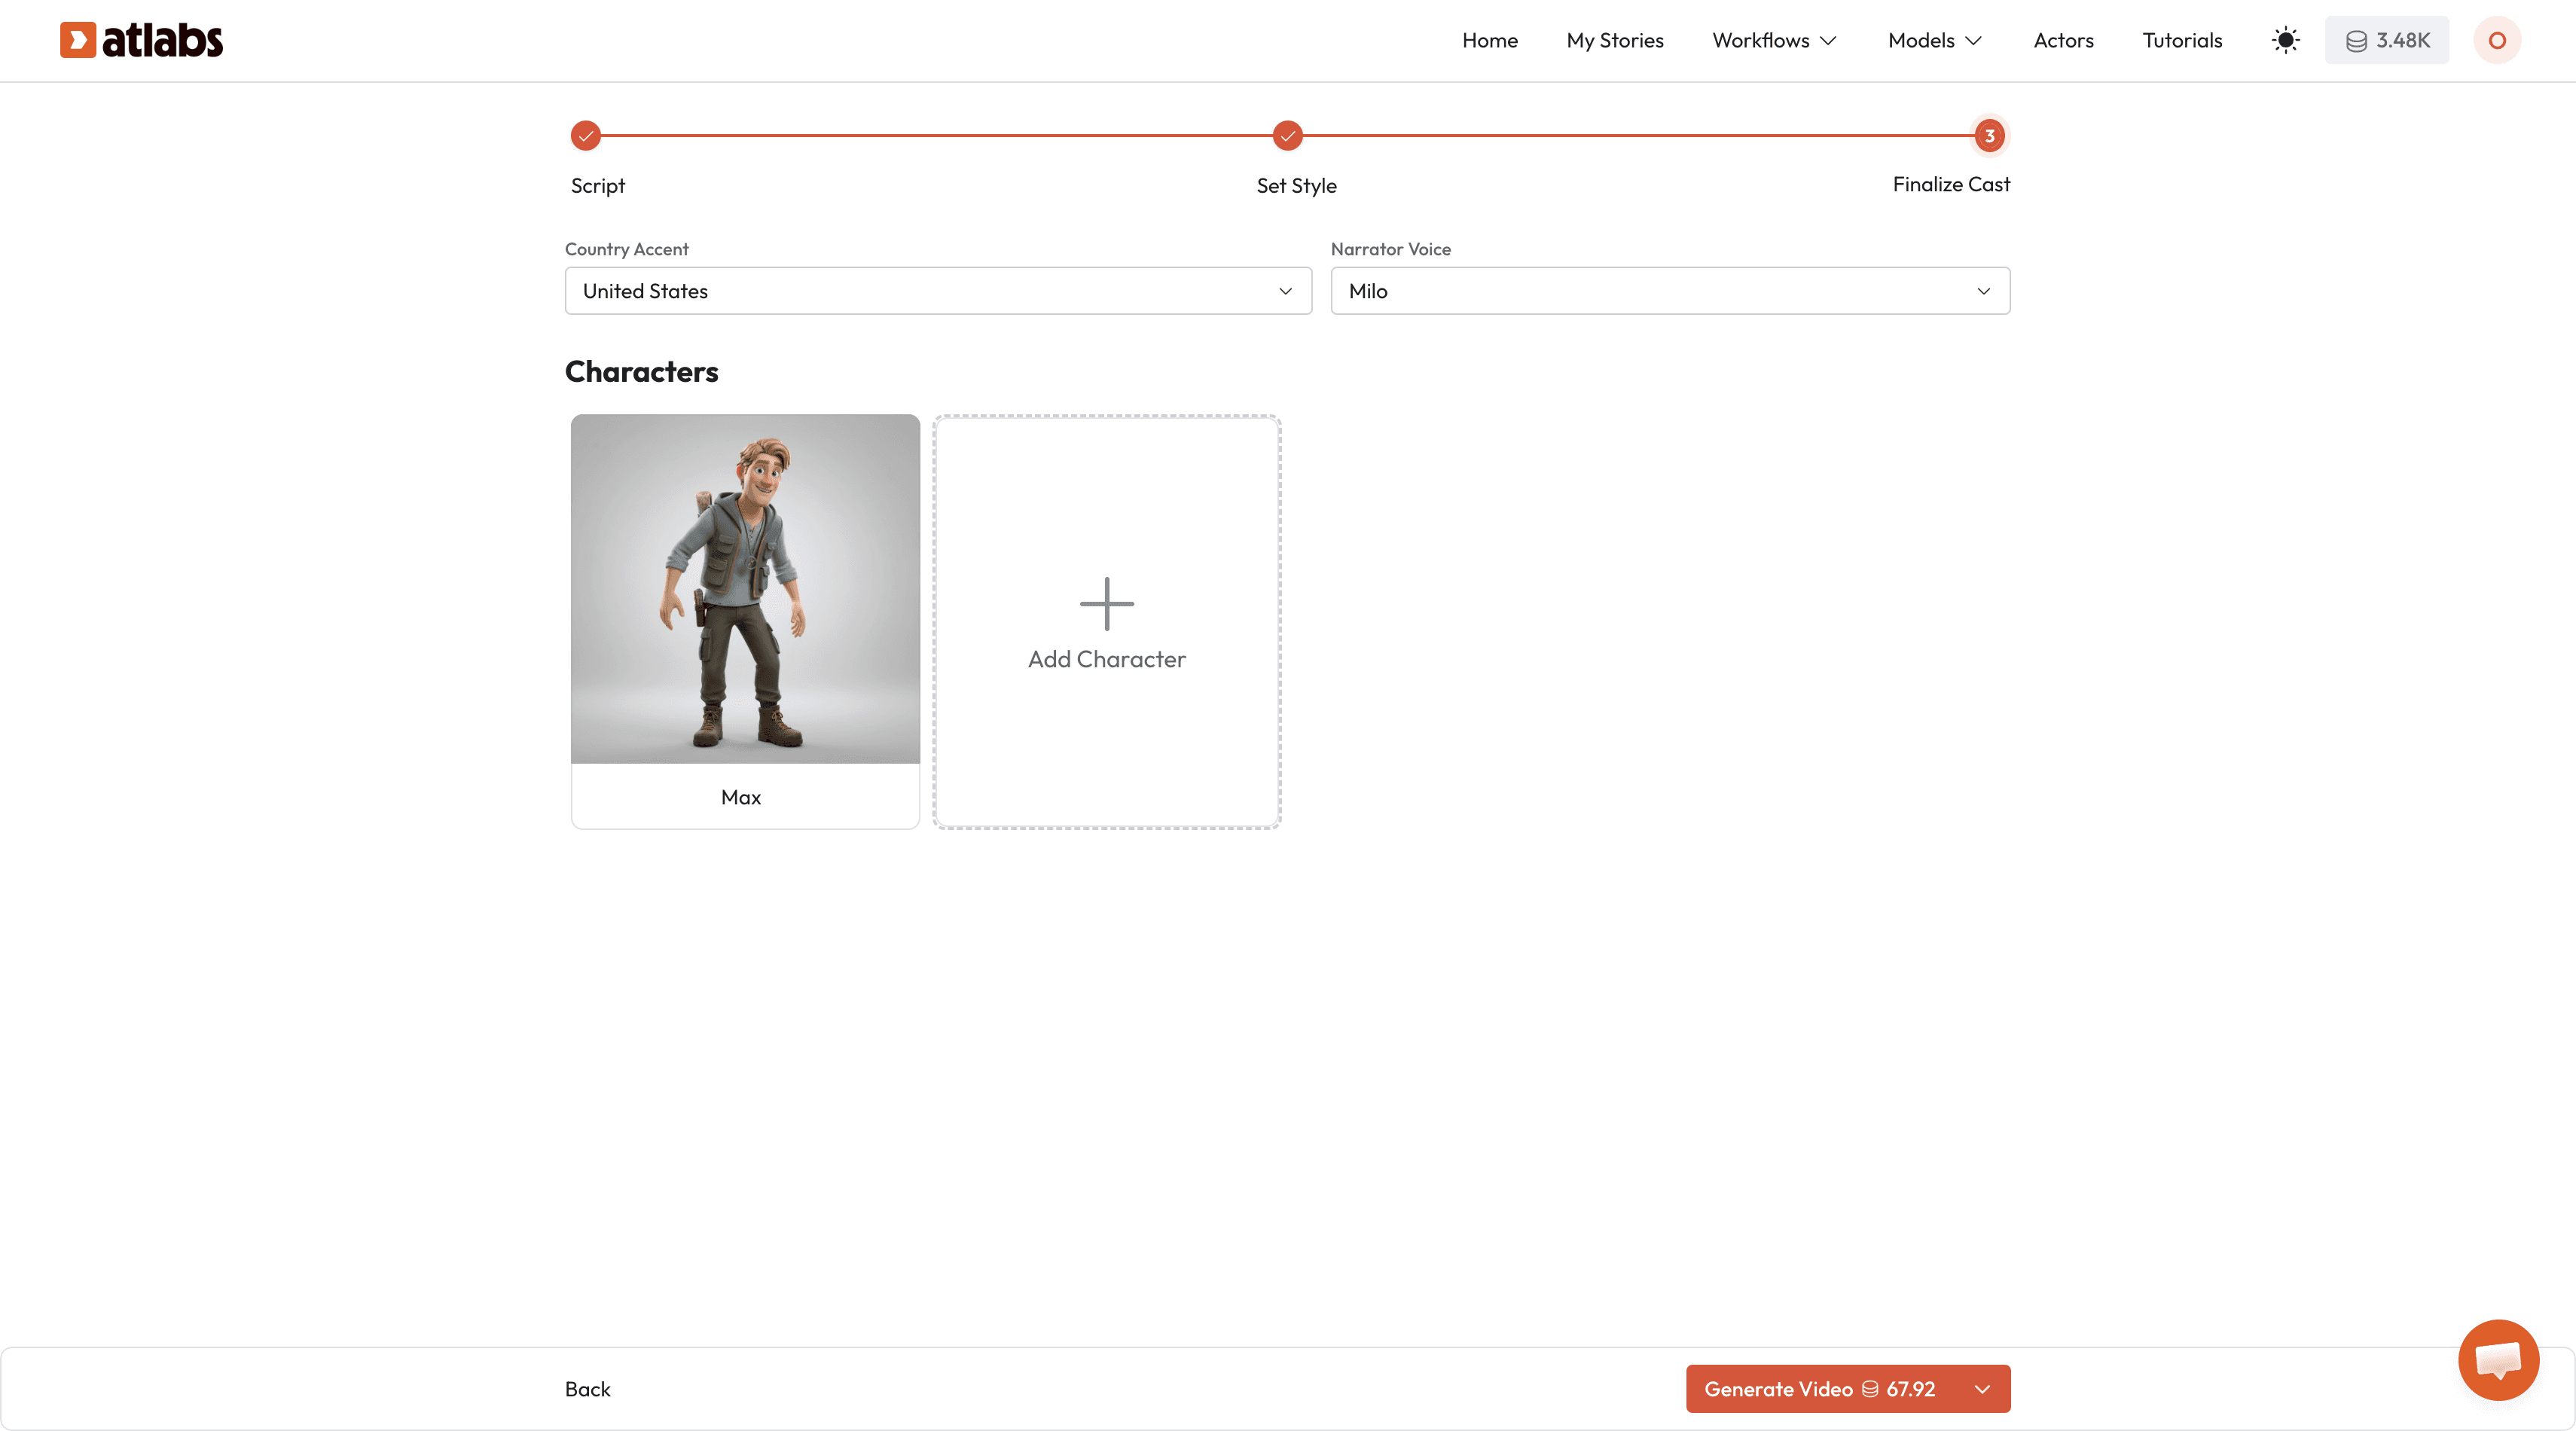Open My Stories page

(x=1614, y=40)
